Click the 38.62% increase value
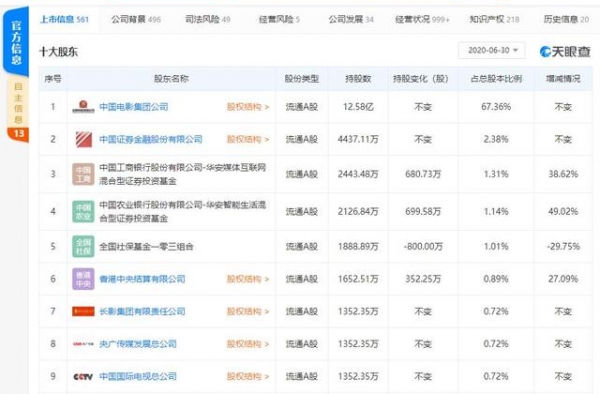 coord(563,174)
